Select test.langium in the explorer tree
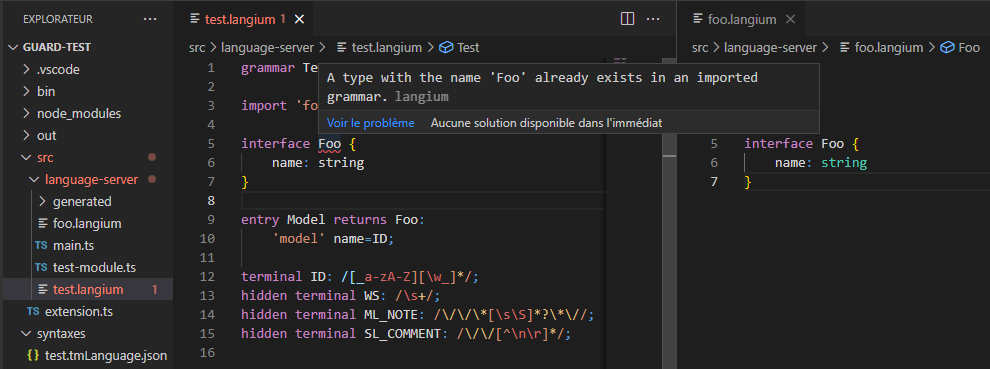 click(x=87, y=290)
